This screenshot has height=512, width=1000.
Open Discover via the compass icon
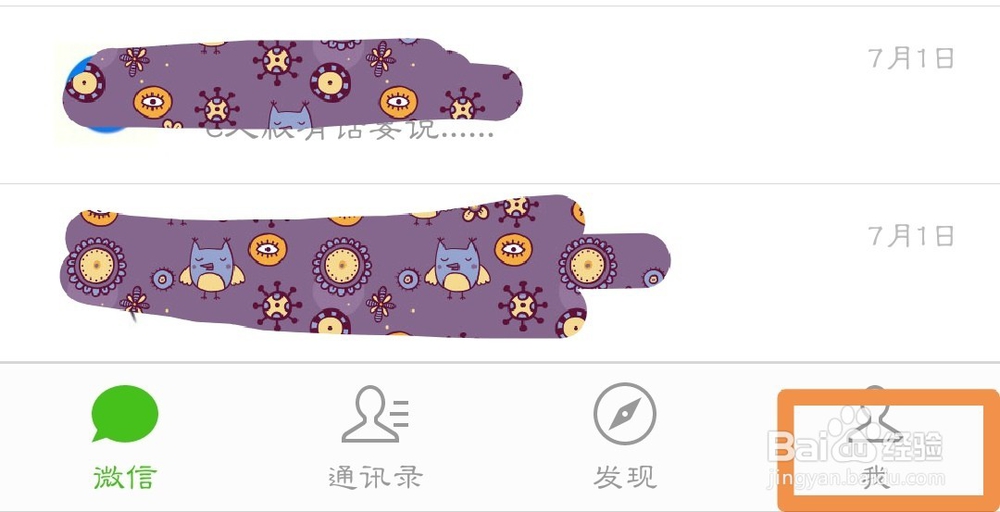click(x=624, y=414)
